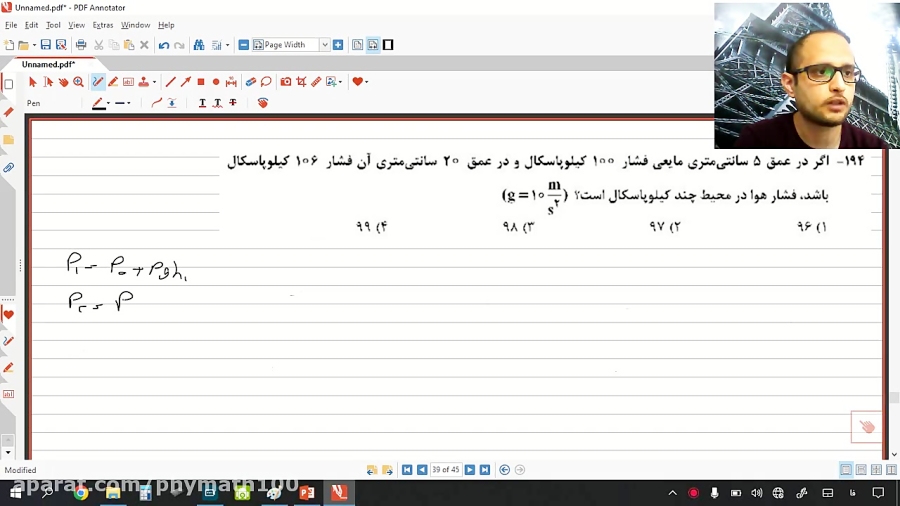
Task: Click the New document icon
Action: tap(9, 45)
